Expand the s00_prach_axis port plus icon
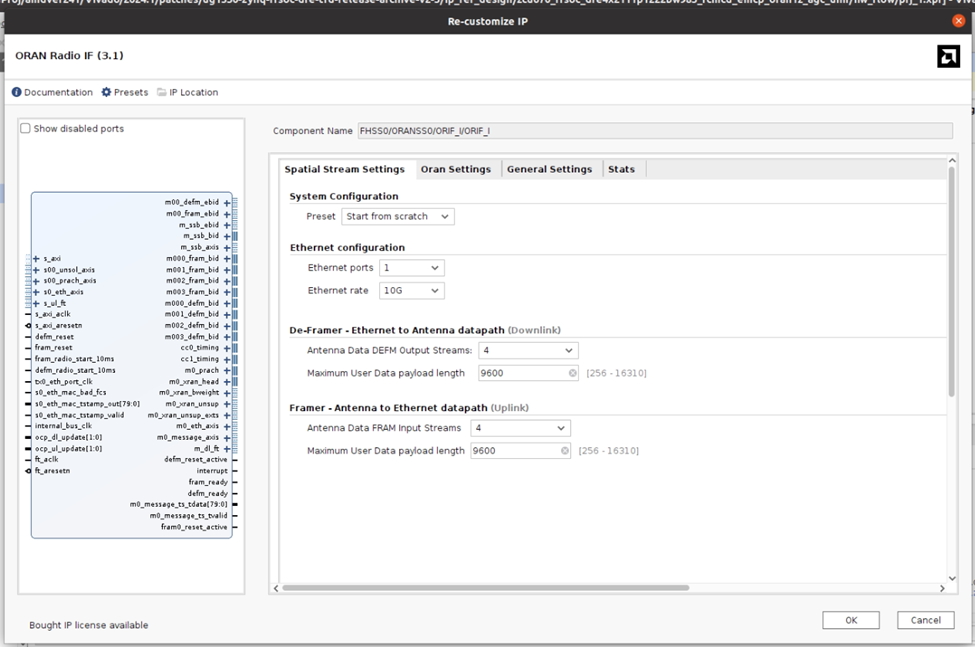The width and height of the screenshot is (975, 647). tap(36, 281)
